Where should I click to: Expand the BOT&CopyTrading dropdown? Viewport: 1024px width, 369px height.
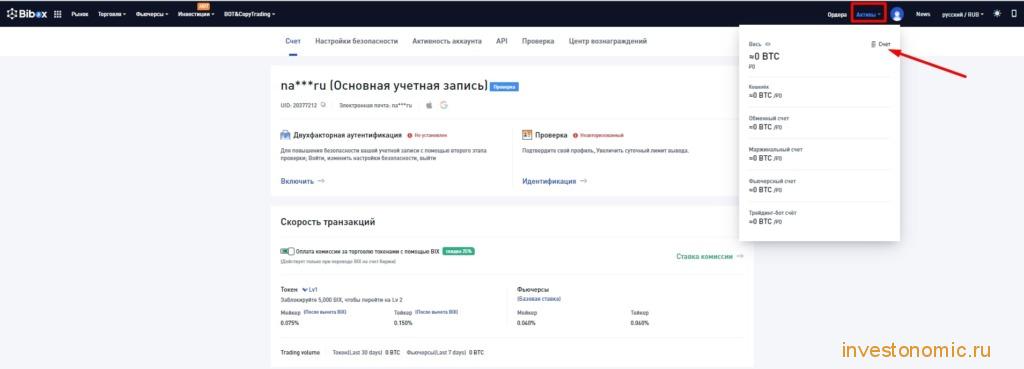click(249, 14)
